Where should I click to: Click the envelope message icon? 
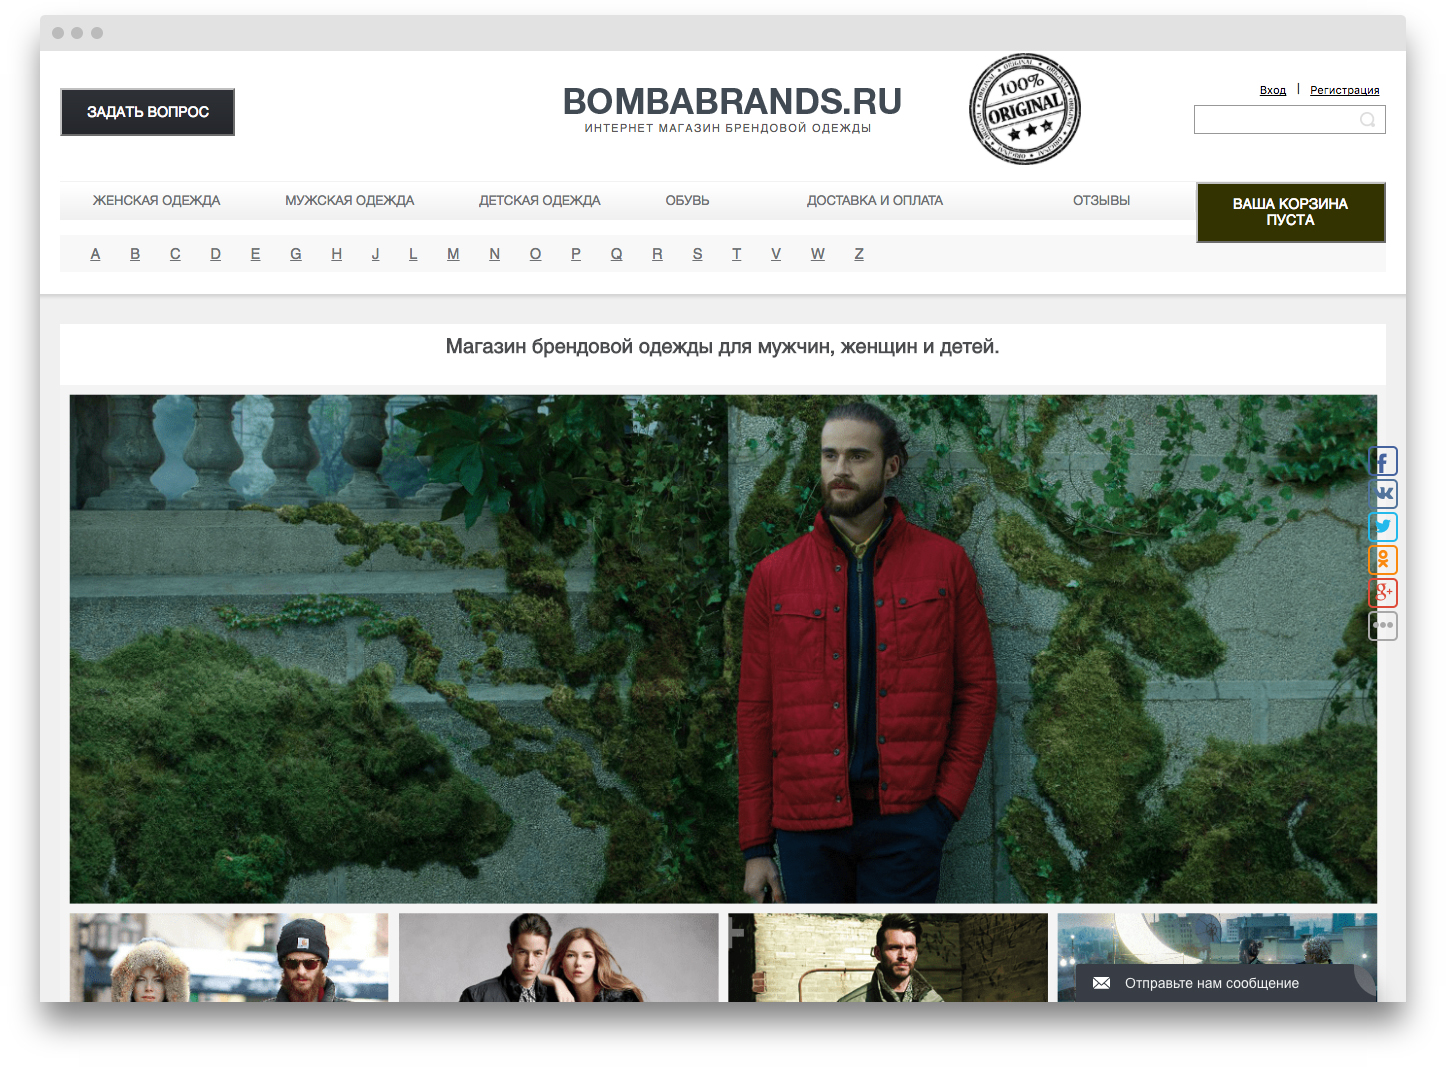(1101, 983)
